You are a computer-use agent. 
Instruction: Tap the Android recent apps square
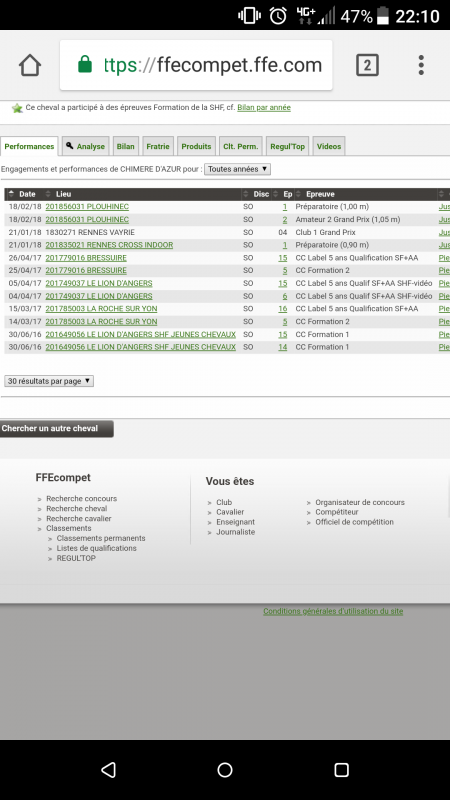point(341,769)
